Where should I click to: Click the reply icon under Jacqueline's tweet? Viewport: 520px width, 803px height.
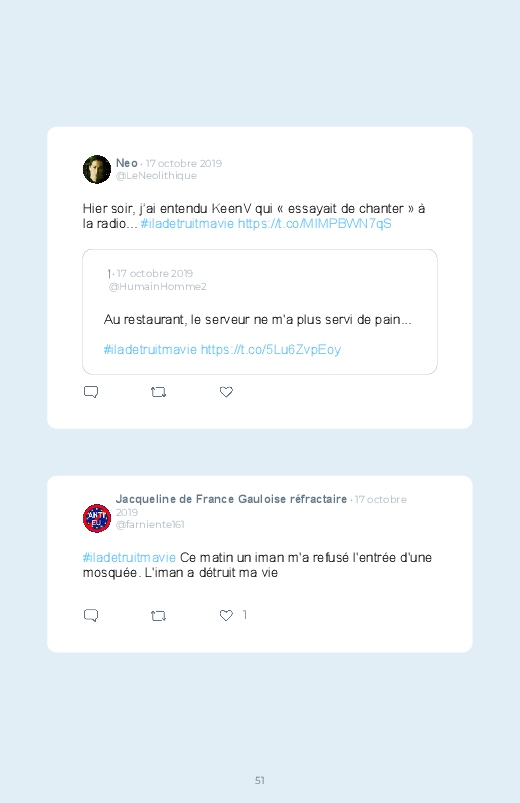click(x=91, y=615)
